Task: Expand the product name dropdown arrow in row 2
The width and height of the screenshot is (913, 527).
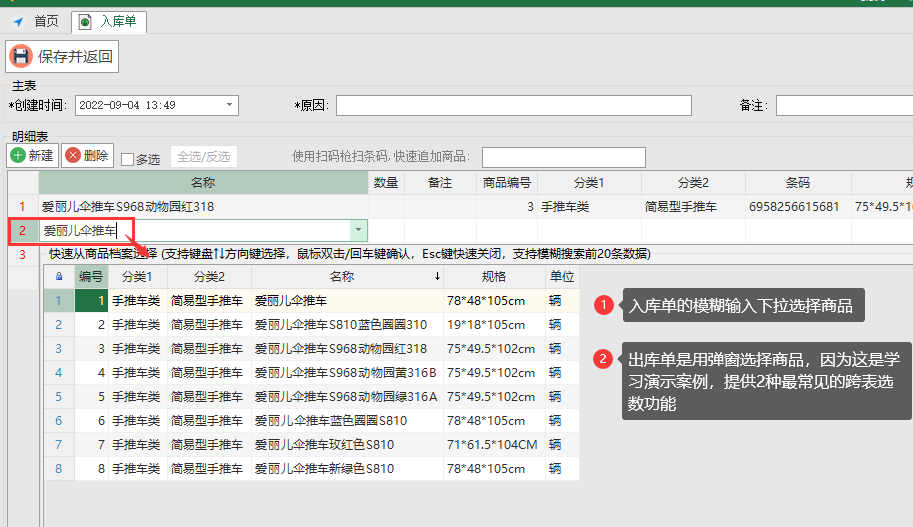Action: coord(358,230)
